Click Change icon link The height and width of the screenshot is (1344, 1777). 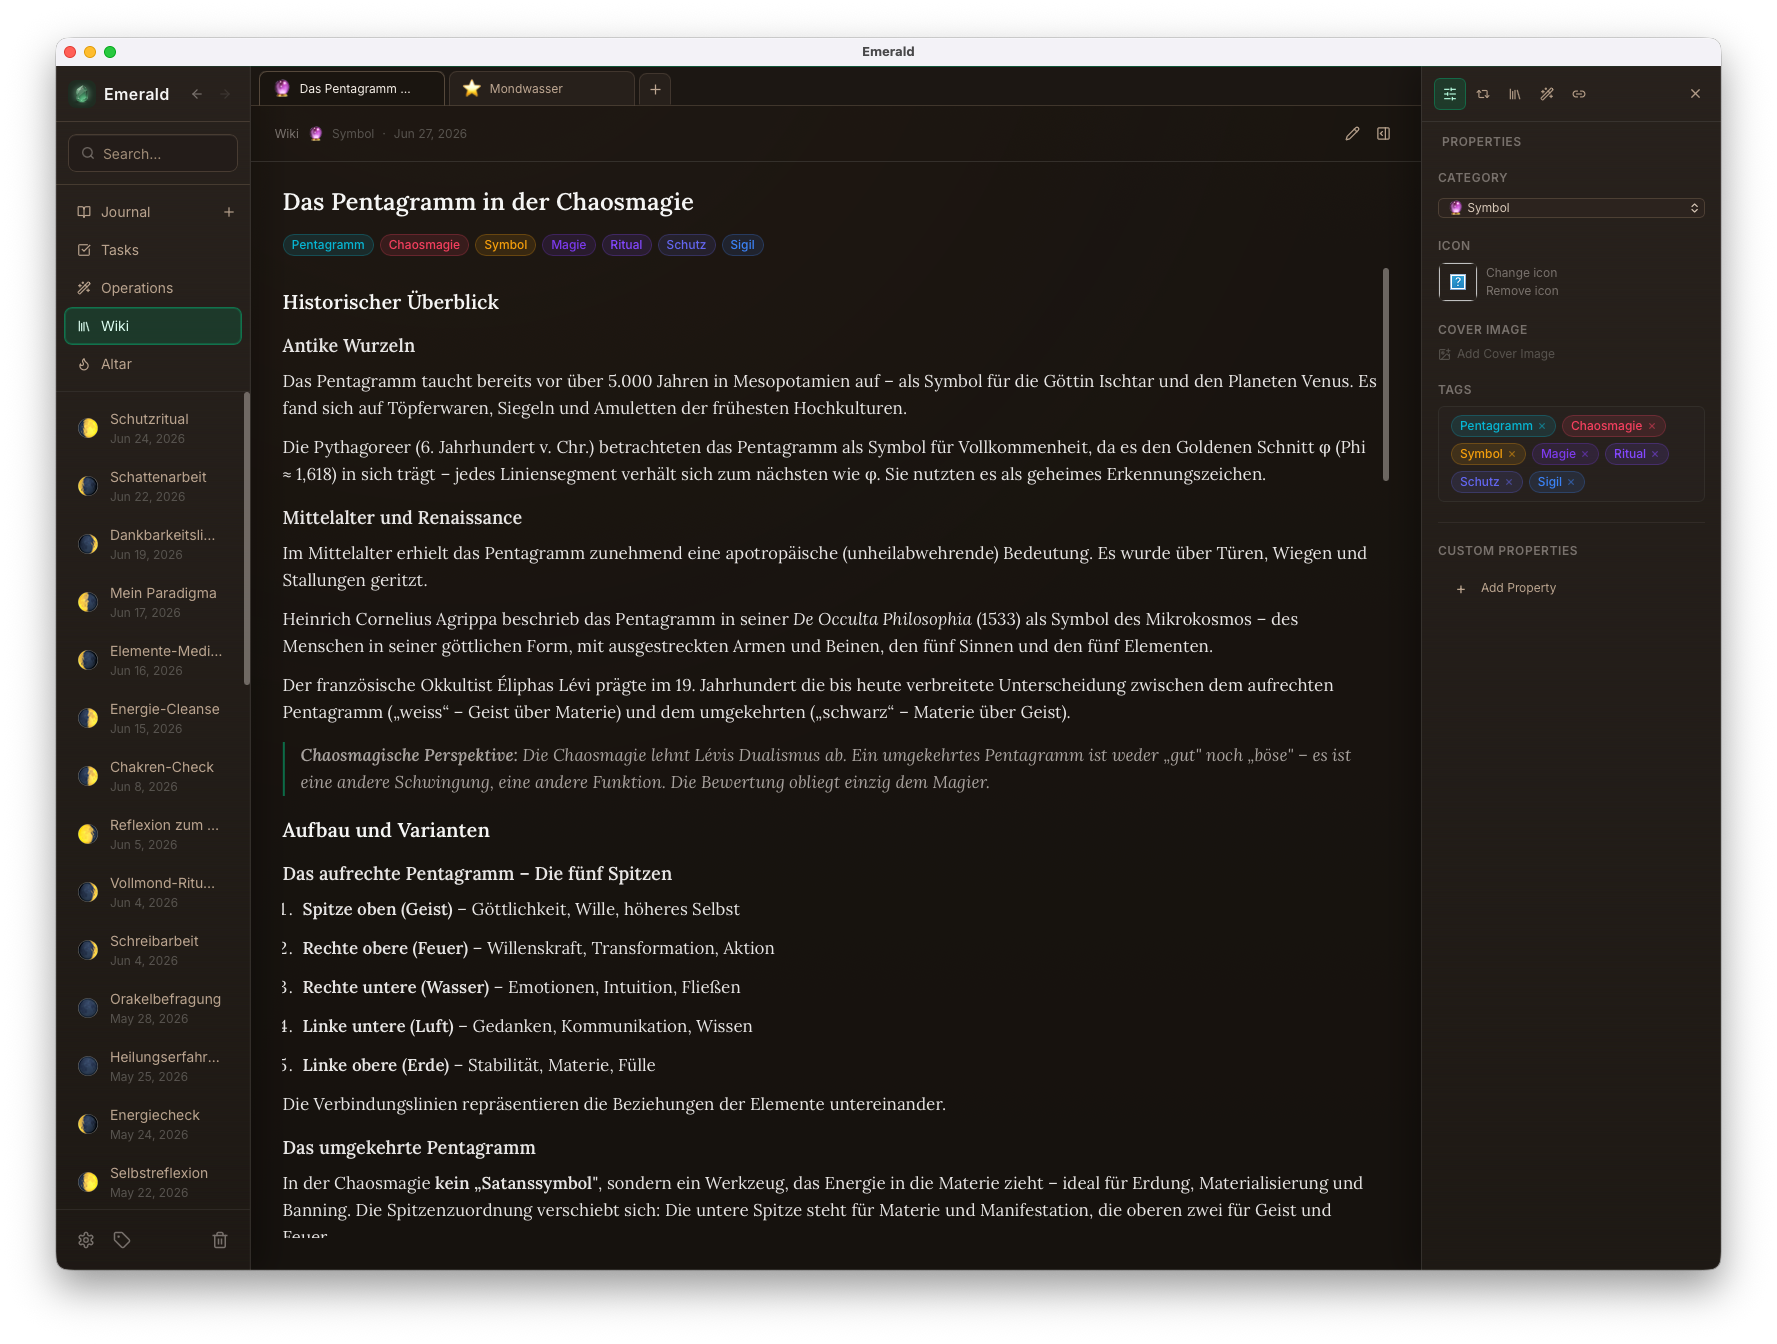click(x=1521, y=273)
